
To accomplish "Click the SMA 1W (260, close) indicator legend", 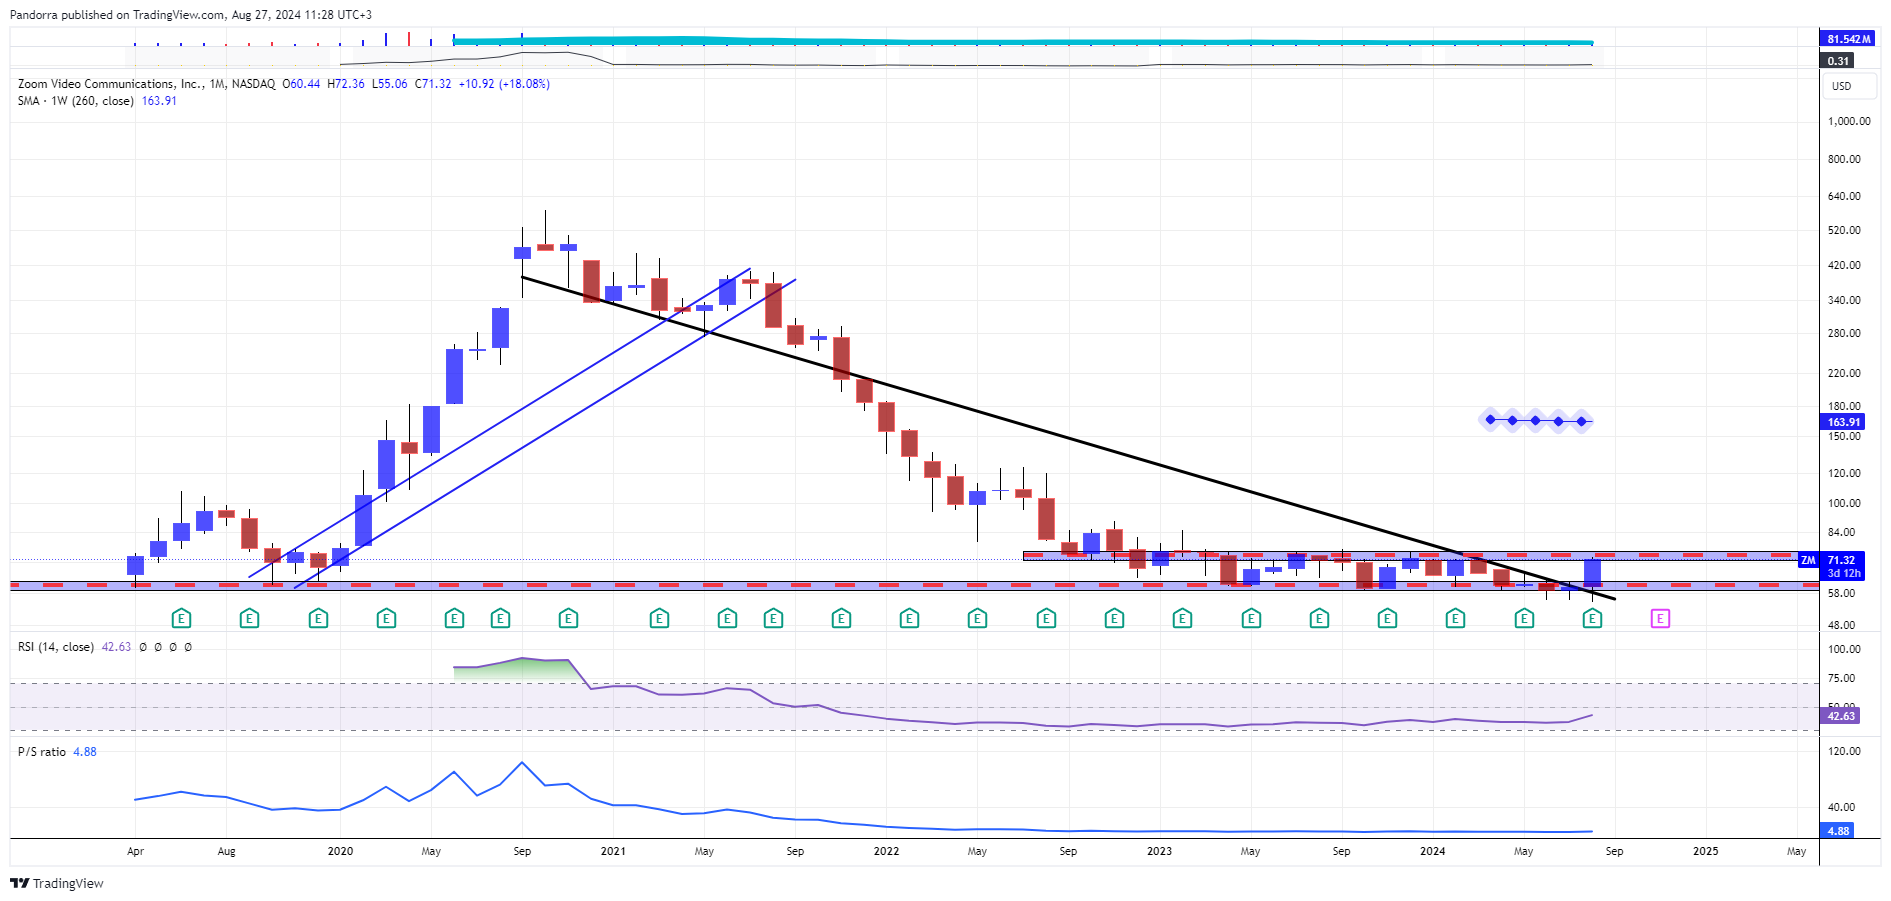I will [76, 101].
